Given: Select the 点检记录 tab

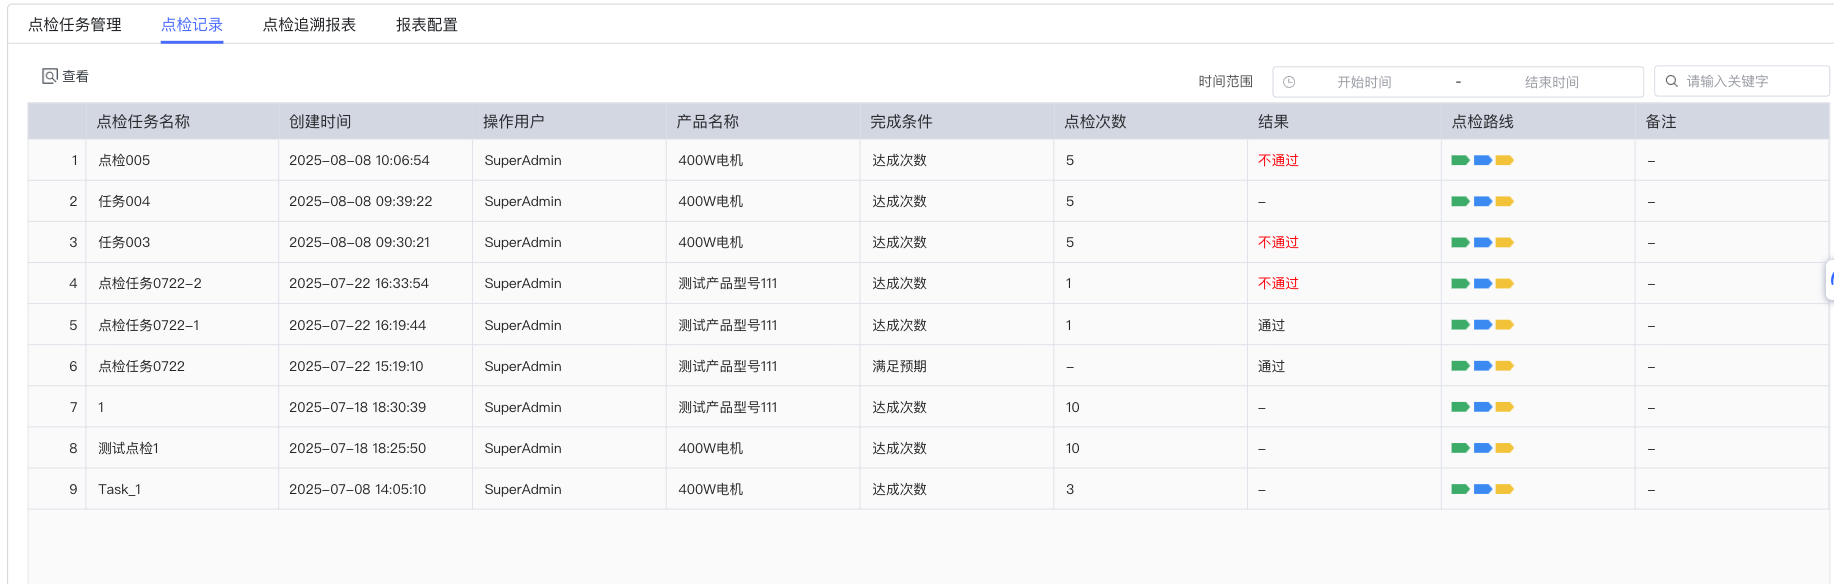Looking at the screenshot, I should [x=192, y=25].
